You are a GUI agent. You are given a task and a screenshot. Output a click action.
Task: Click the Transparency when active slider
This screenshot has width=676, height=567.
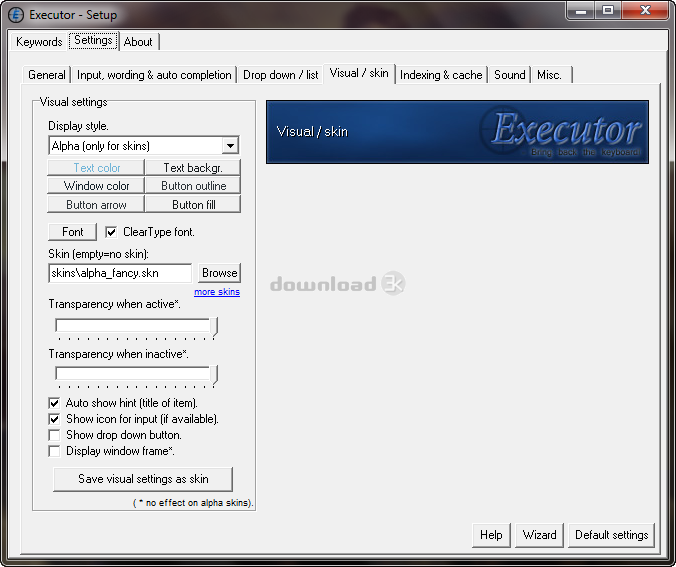[x=136, y=327]
